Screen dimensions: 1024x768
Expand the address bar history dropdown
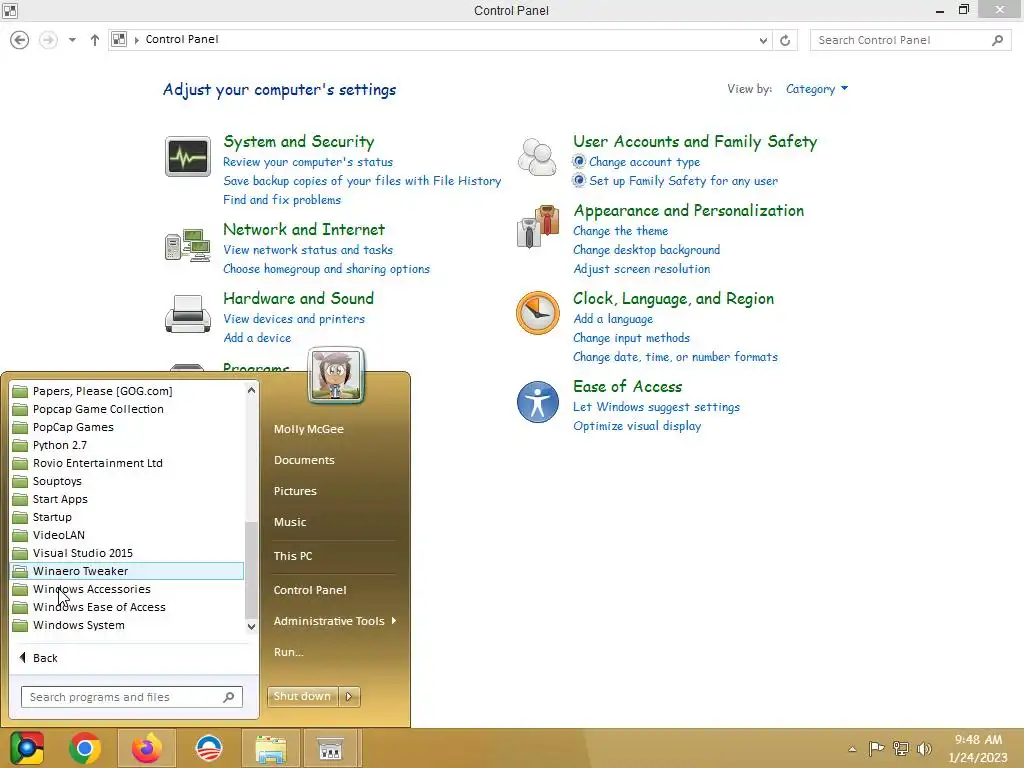tap(763, 40)
